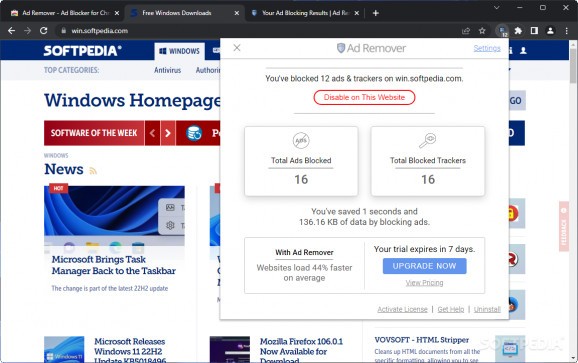This screenshot has height=363, width=578.
Task: Click Websites load 44% faster text
Action: tap(304, 273)
